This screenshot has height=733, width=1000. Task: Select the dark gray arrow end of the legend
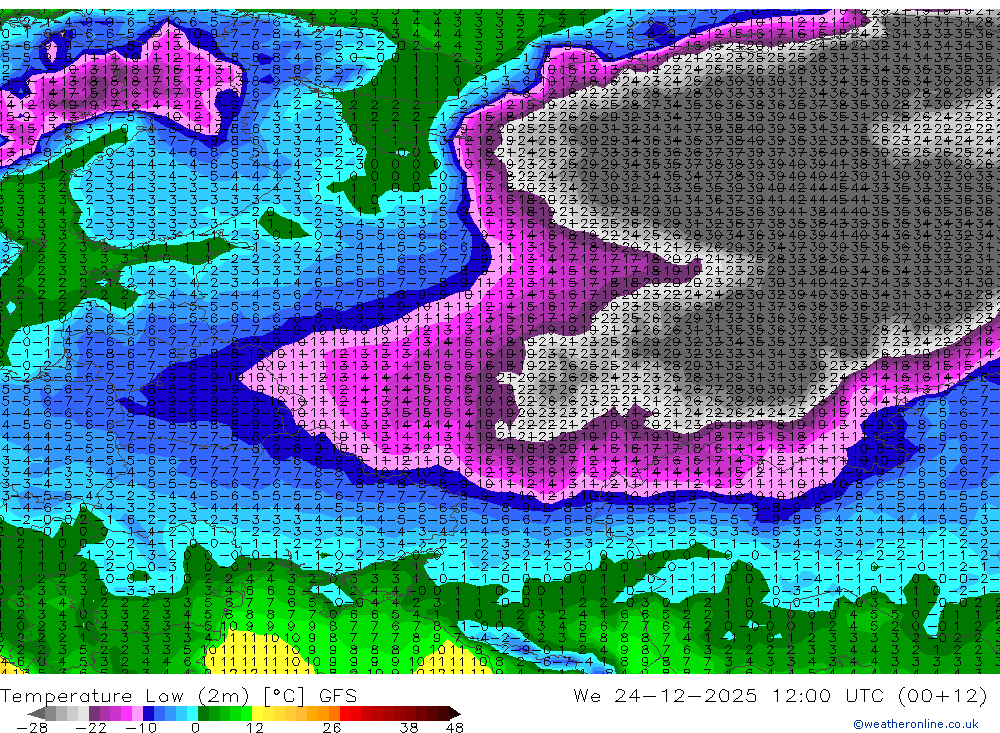click(x=36, y=713)
